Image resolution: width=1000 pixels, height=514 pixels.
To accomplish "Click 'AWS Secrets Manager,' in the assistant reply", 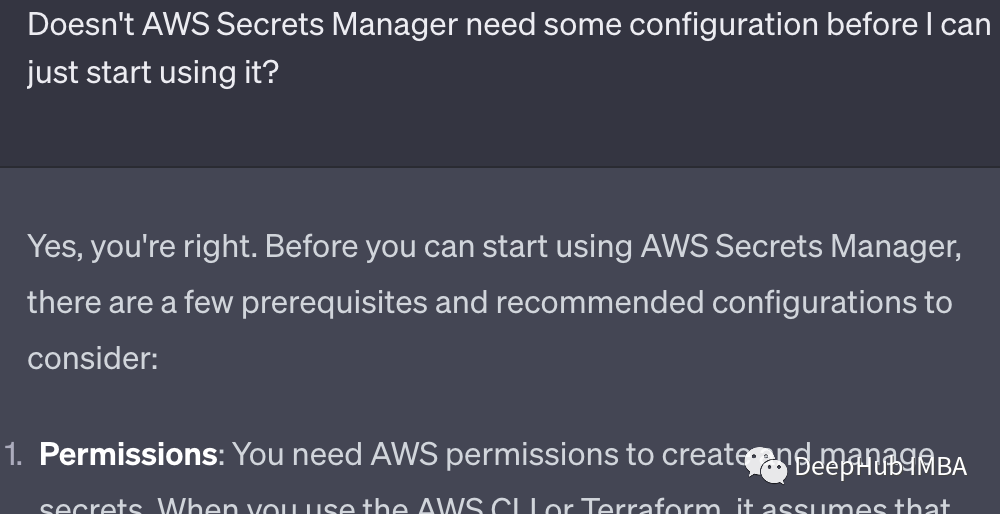I will coord(801,247).
